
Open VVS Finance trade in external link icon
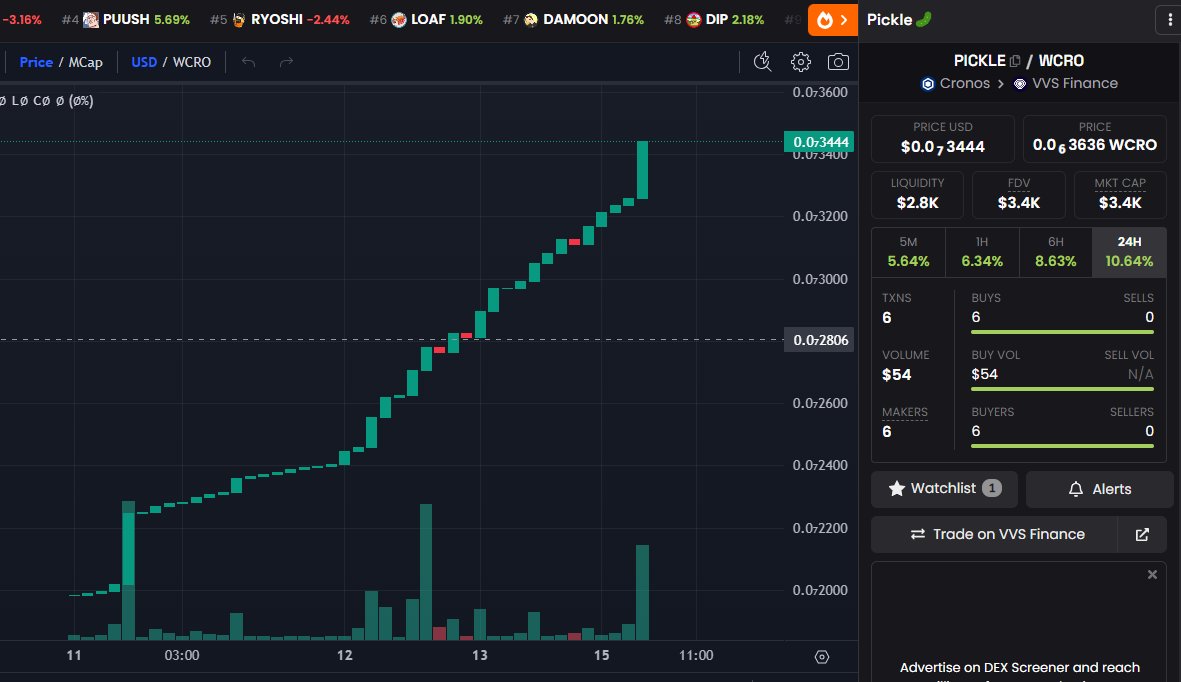pos(1142,534)
